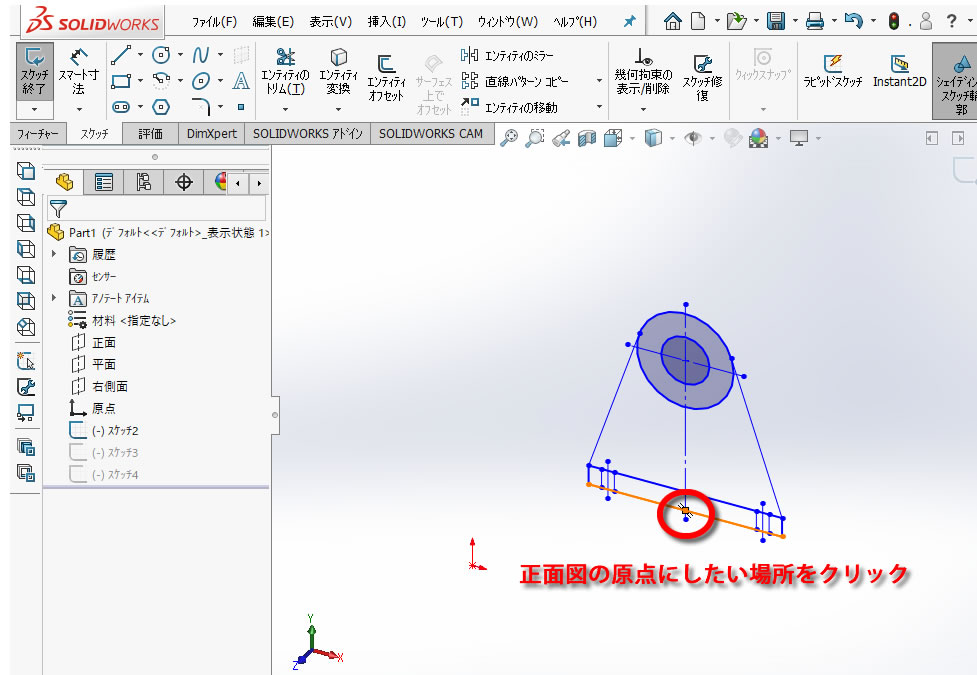This screenshot has width=977, height=675.
Task: Click the Zoom to Fit icon
Action: (x=510, y=138)
